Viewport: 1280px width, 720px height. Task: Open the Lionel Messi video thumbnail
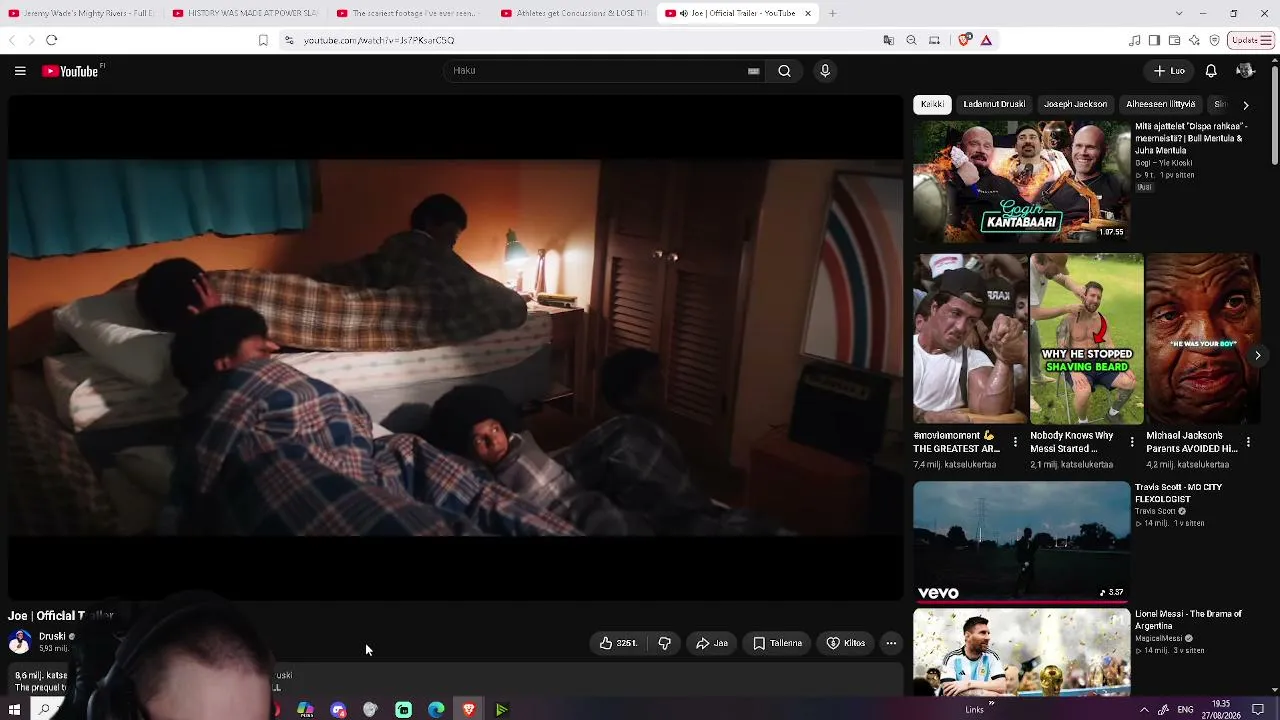point(1021,652)
